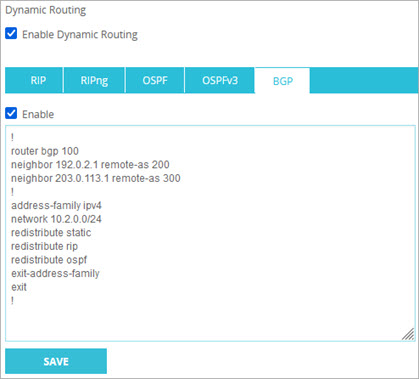Image resolution: width=419 pixels, height=379 pixels.
Task: Click the 'router bgp 100' line
Action: pyautogui.click(x=45, y=151)
